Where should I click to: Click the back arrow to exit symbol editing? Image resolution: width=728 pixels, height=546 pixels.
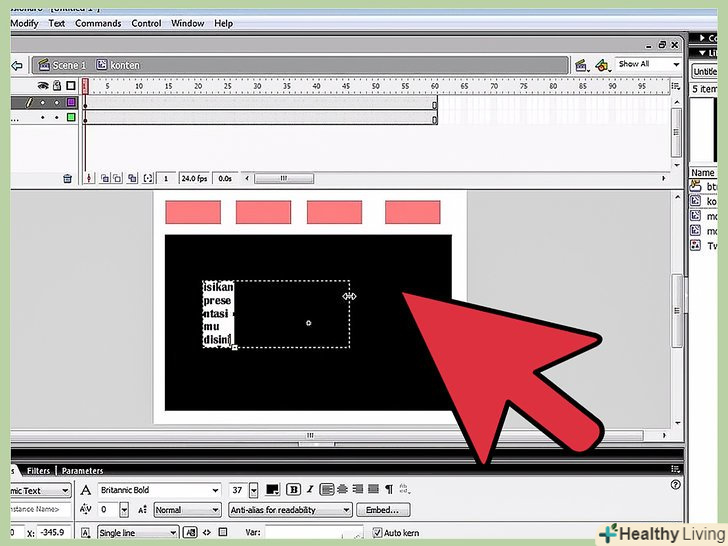pyautogui.click(x=17, y=65)
